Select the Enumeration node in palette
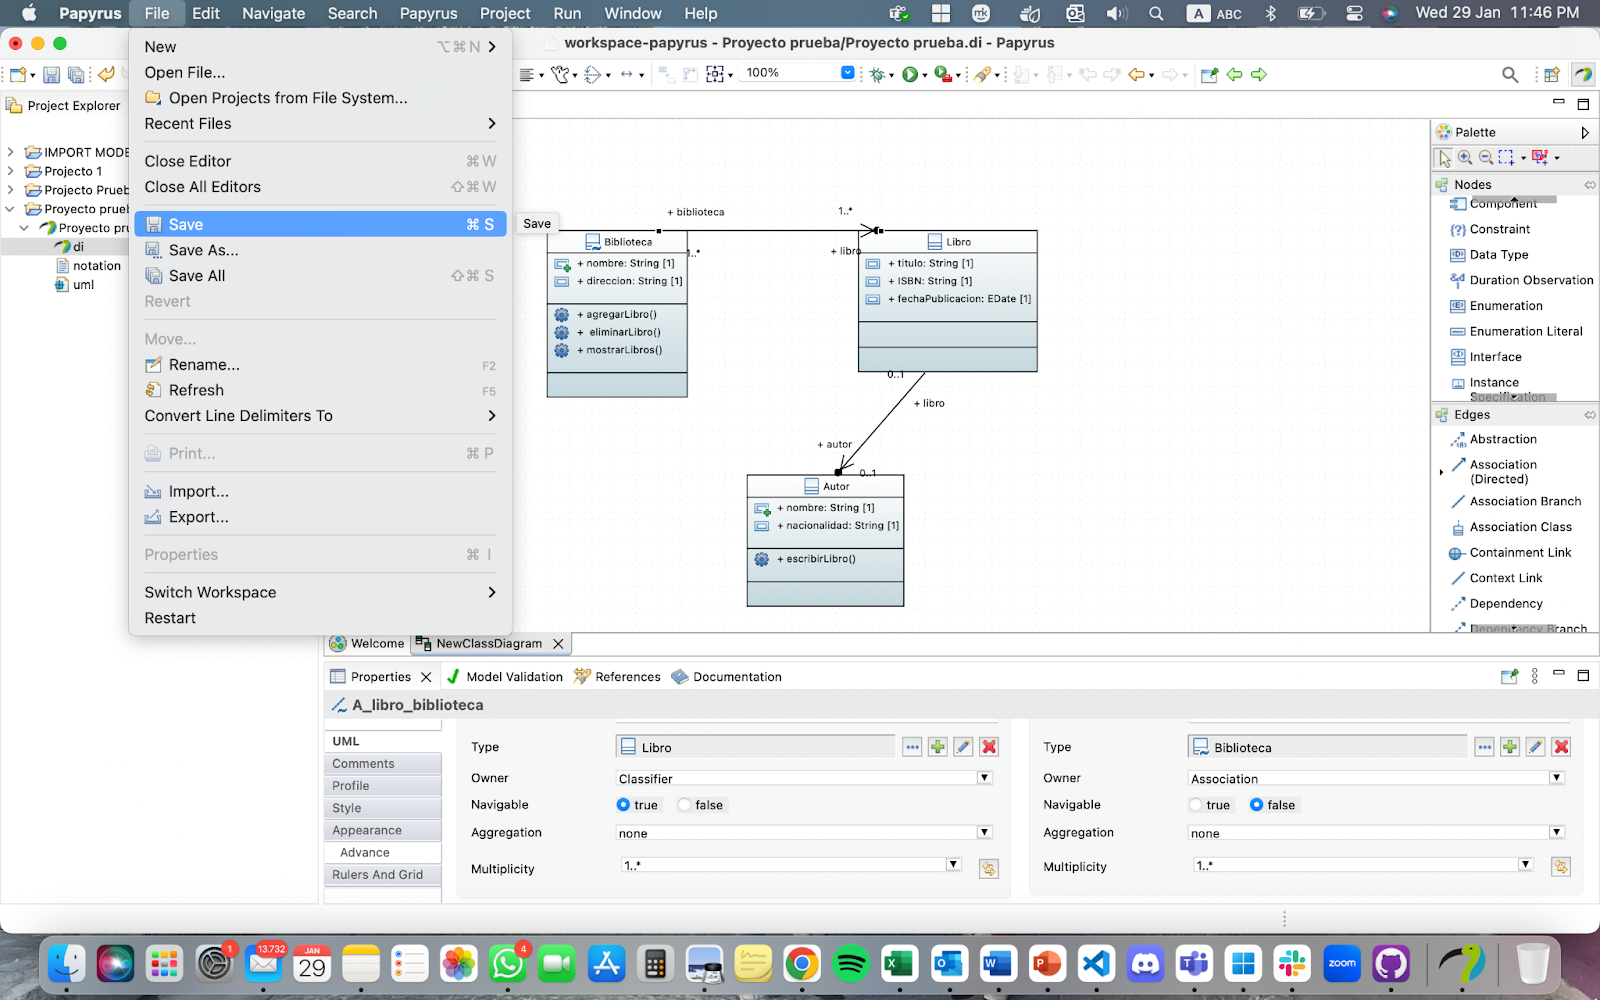Screen dimensions: 1600x1000 (1505, 306)
